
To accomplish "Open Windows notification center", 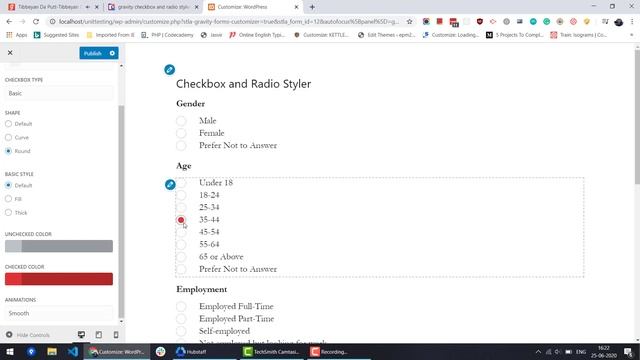I will pos(629,352).
